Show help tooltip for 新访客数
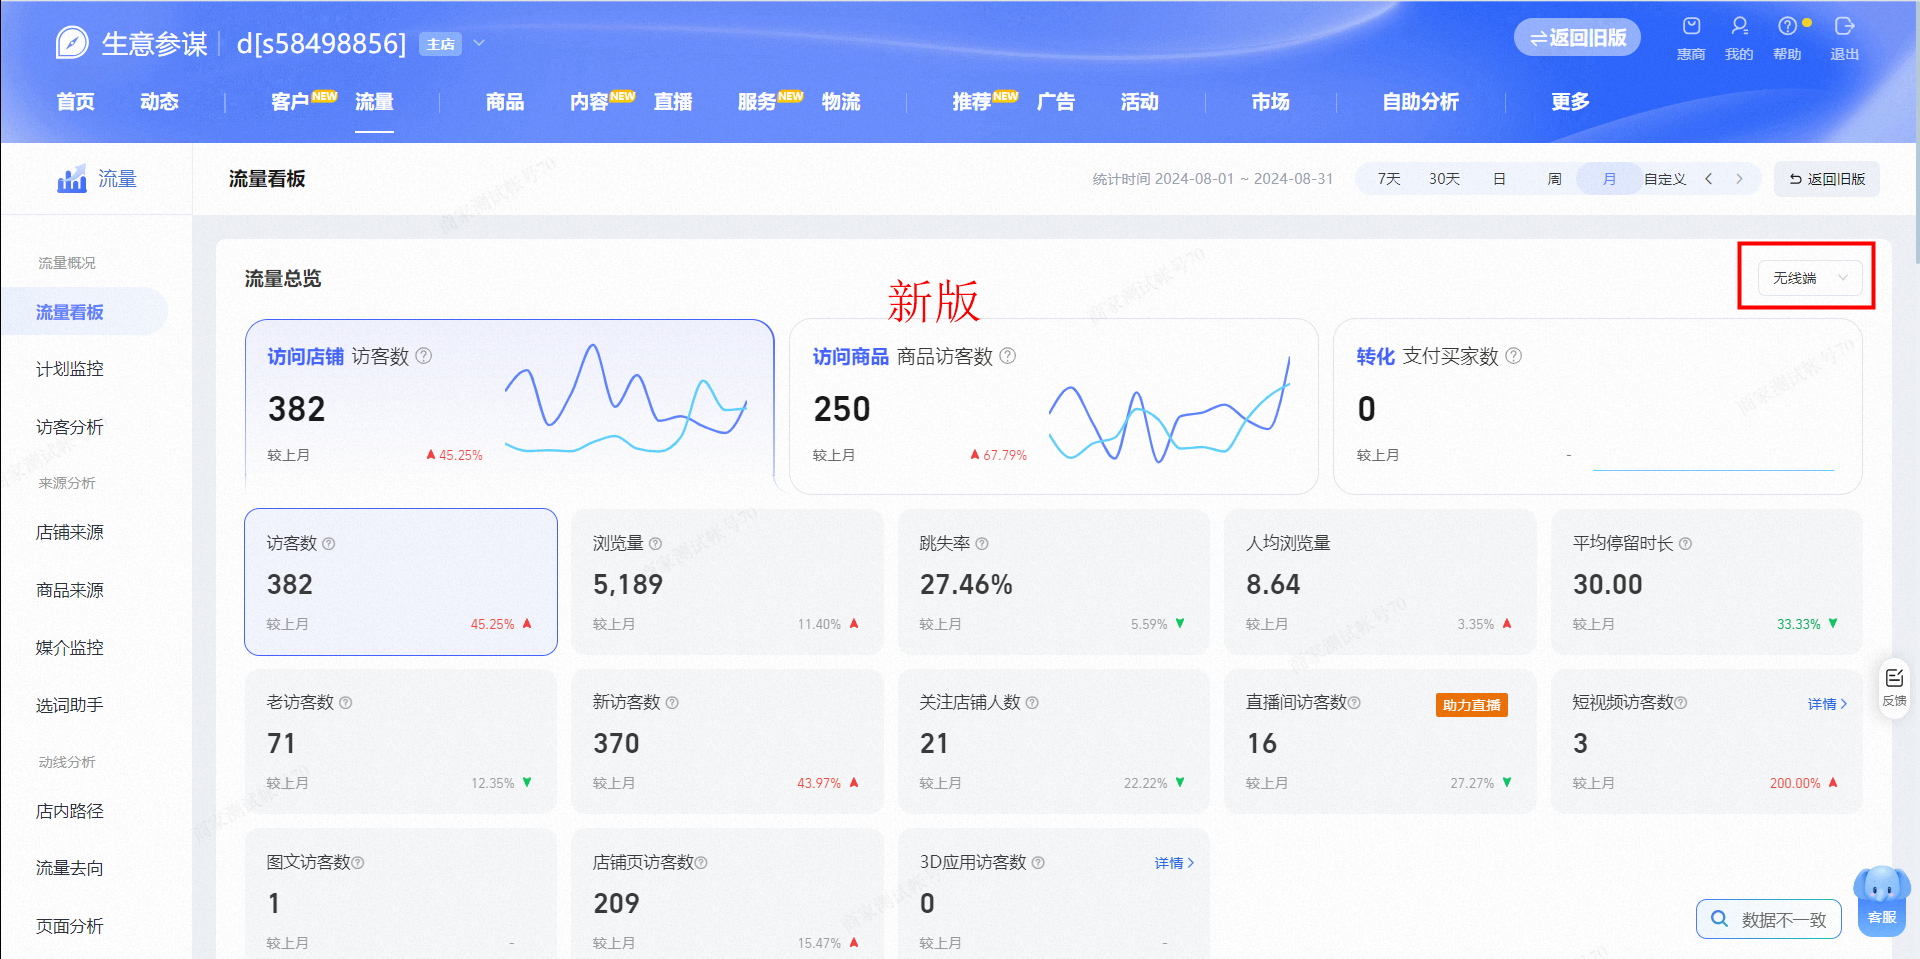Viewport: 1920px width, 959px height. 672,703
